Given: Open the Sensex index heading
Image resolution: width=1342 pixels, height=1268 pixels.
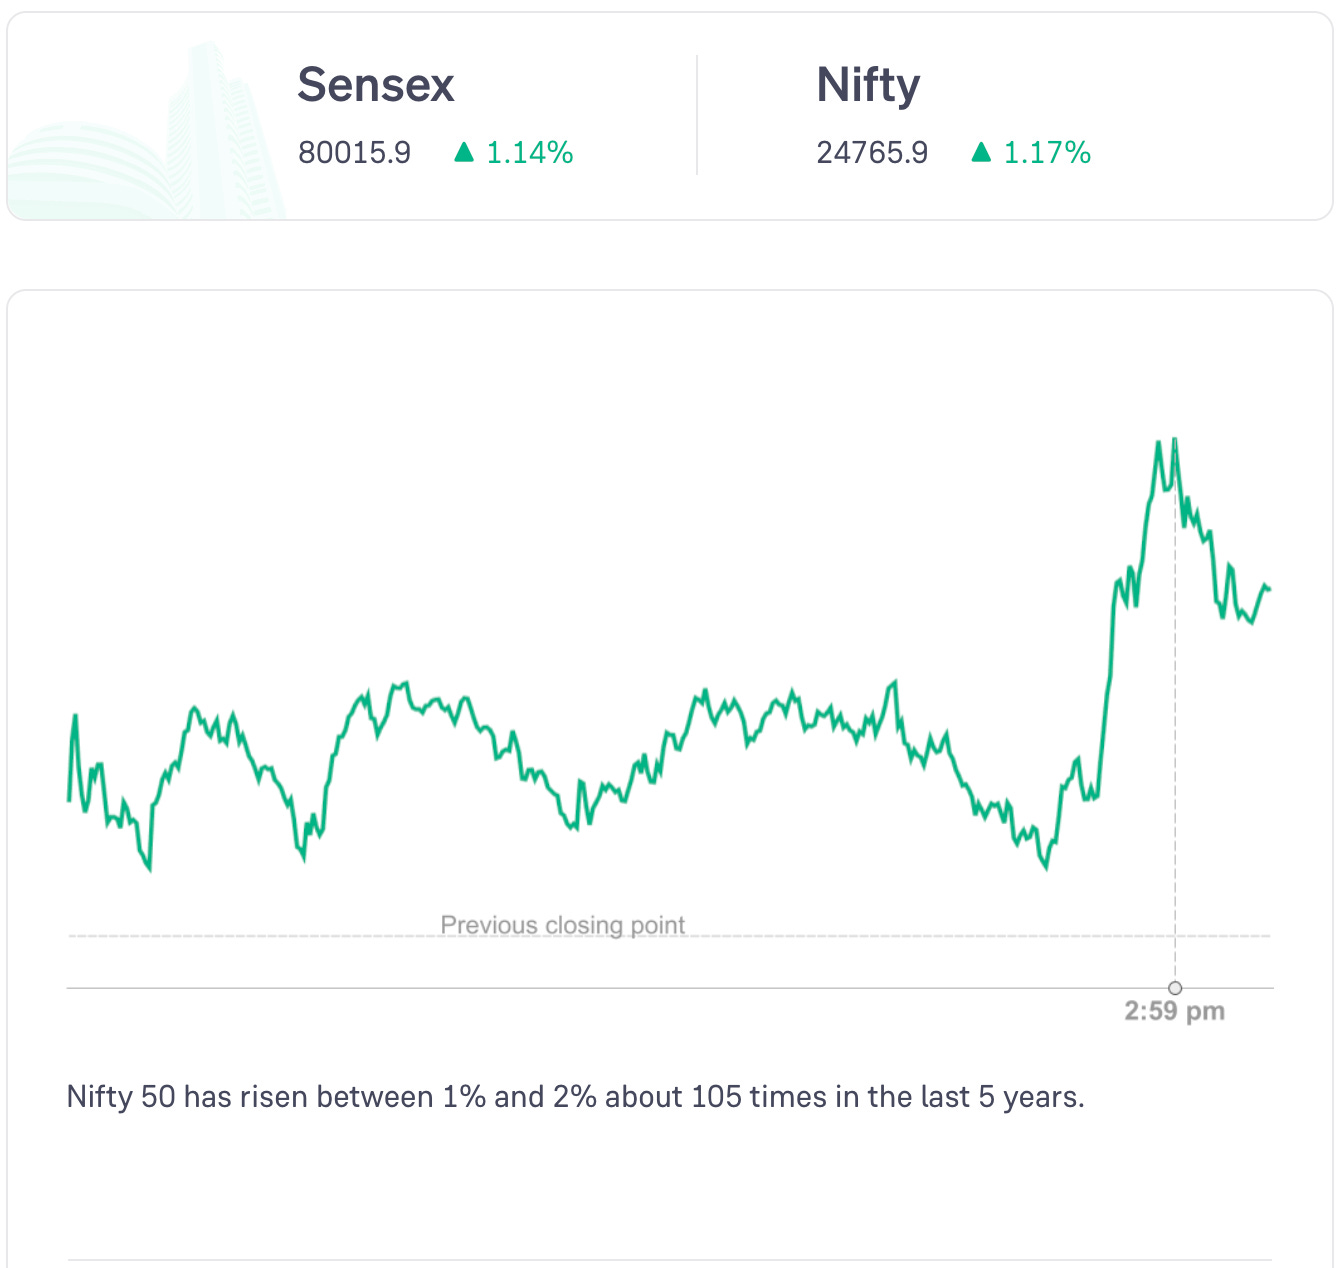Looking at the screenshot, I should [376, 85].
